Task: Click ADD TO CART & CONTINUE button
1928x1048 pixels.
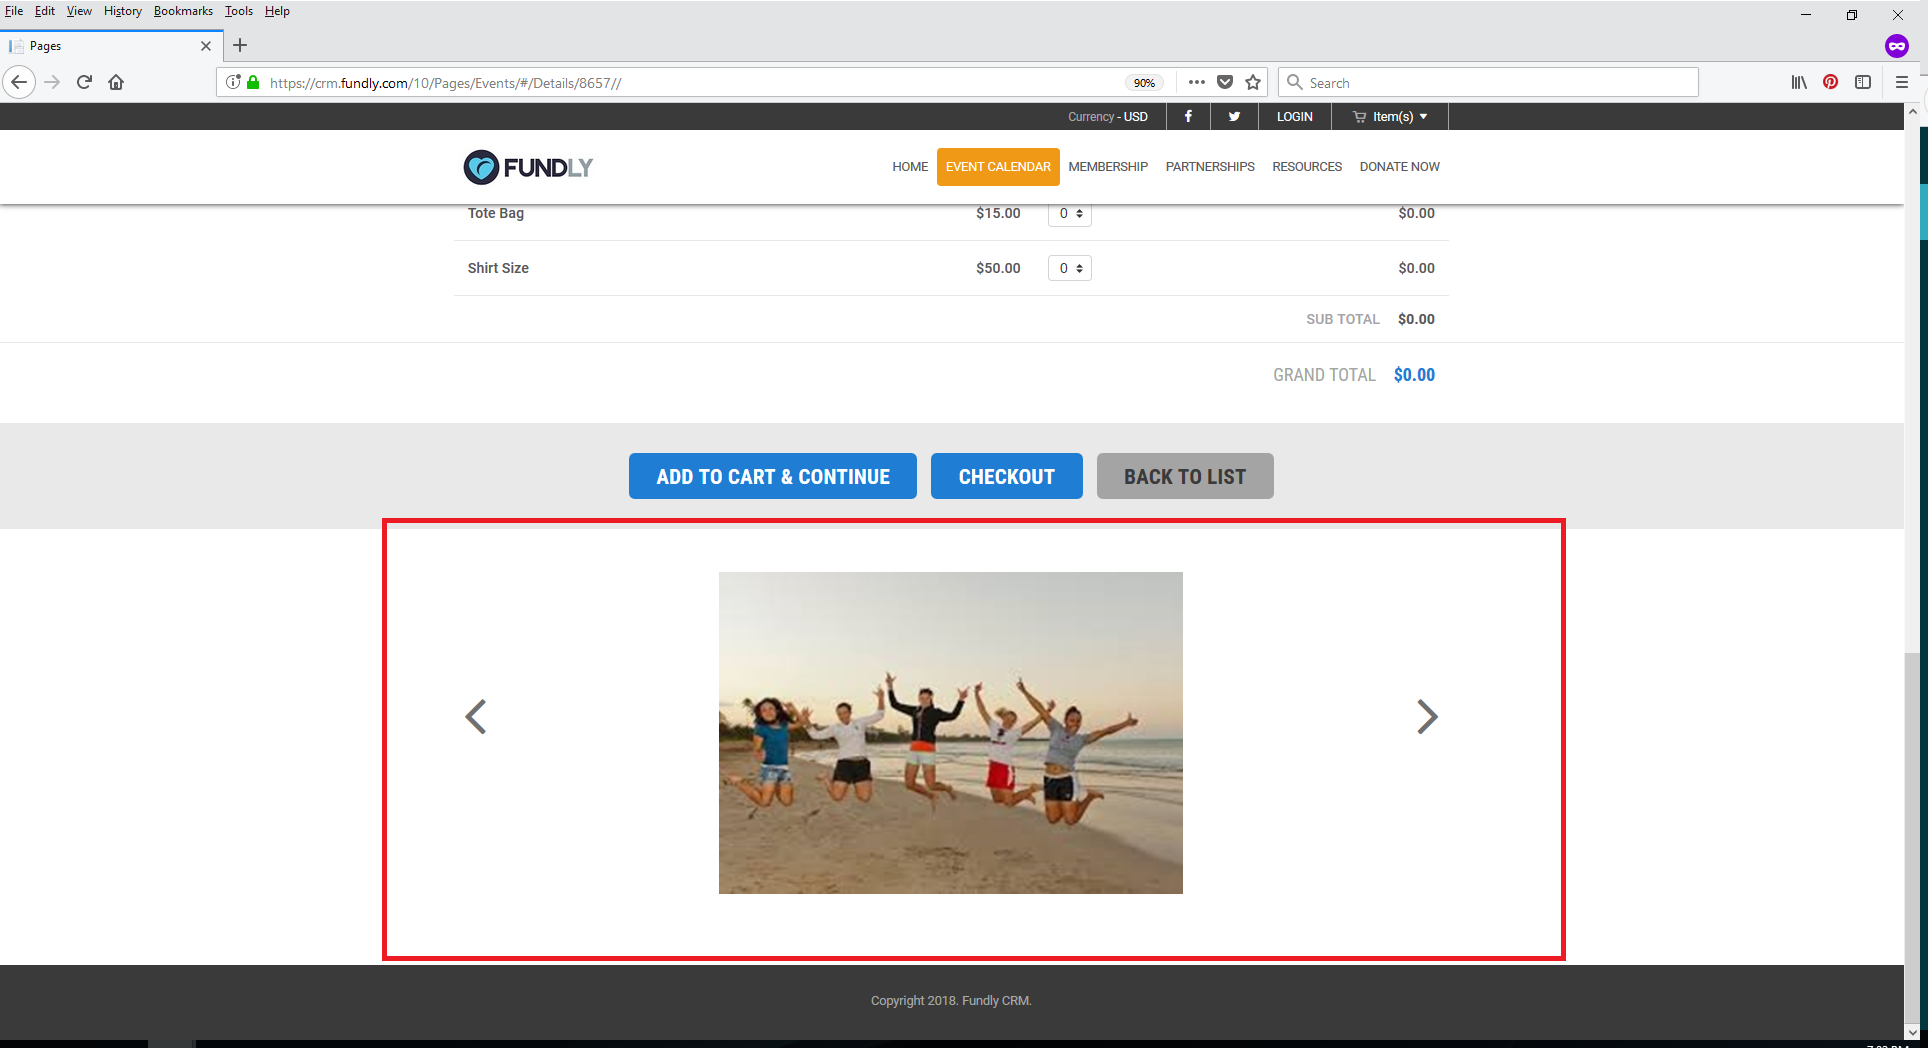Action: 773,476
